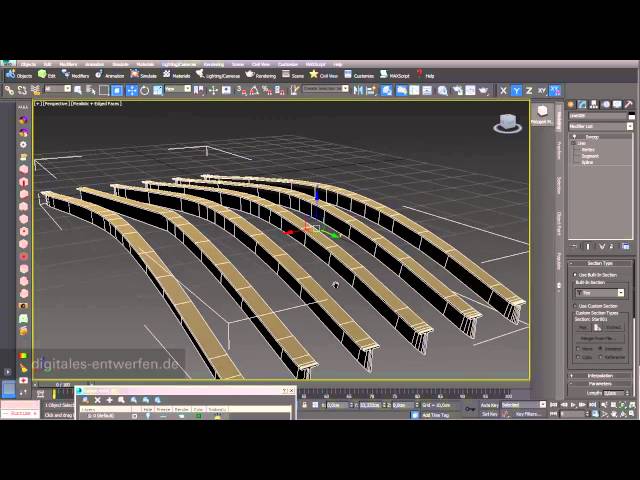
Task: Click the Play Animation control
Action: (573, 405)
